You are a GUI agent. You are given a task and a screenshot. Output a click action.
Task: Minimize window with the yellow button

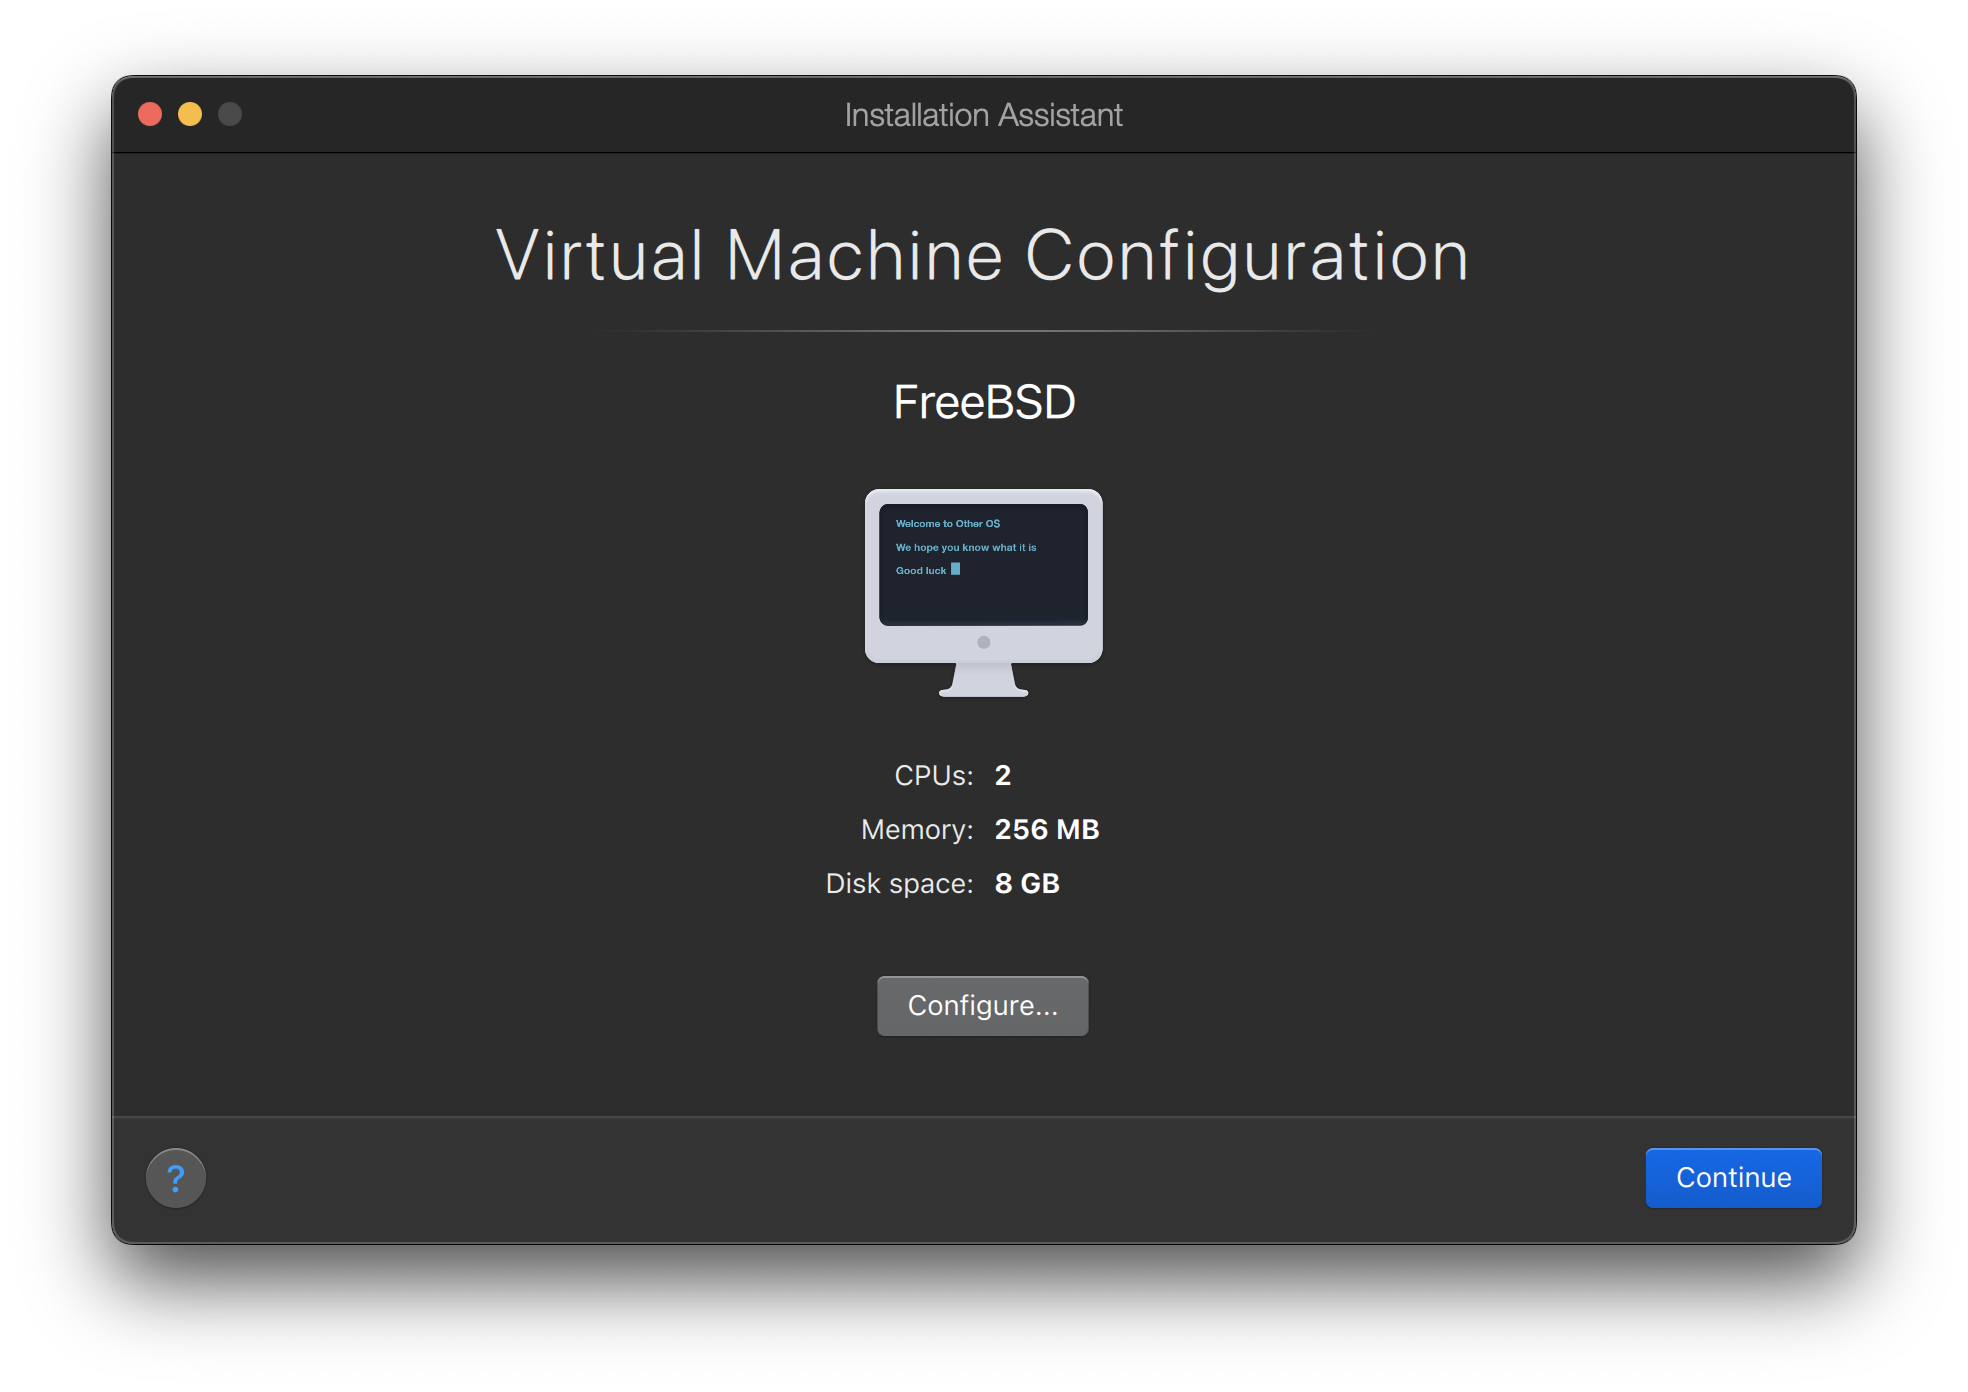[190, 114]
